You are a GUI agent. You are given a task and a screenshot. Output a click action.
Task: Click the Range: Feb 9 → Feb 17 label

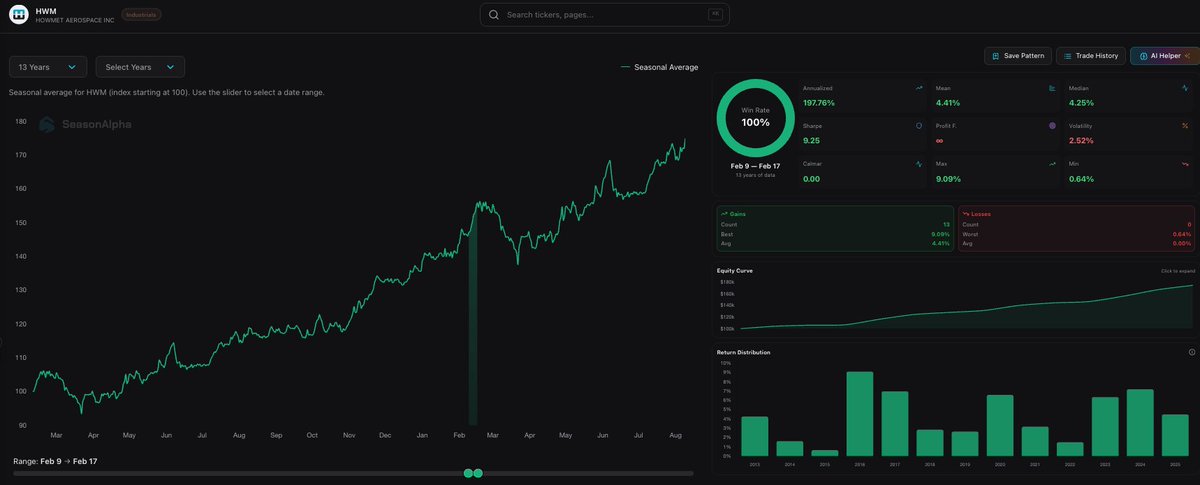[x=55, y=461]
